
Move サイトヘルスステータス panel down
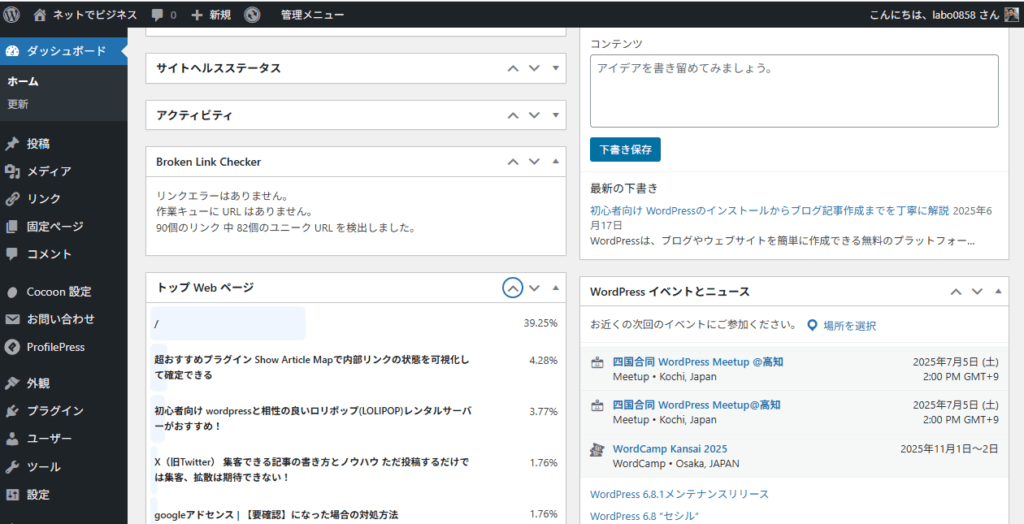pyautogui.click(x=534, y=68)
